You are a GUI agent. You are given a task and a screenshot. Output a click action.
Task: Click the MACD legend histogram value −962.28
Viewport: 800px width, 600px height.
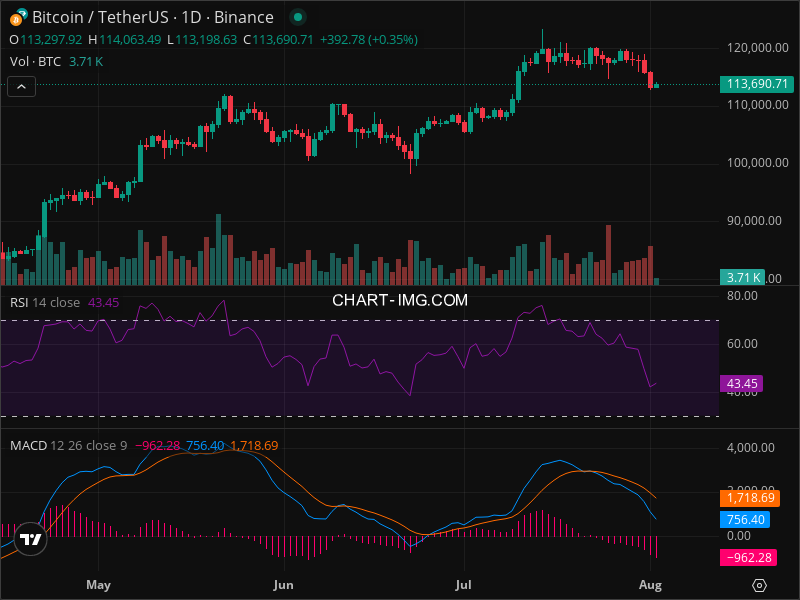(x=157, y=445)
